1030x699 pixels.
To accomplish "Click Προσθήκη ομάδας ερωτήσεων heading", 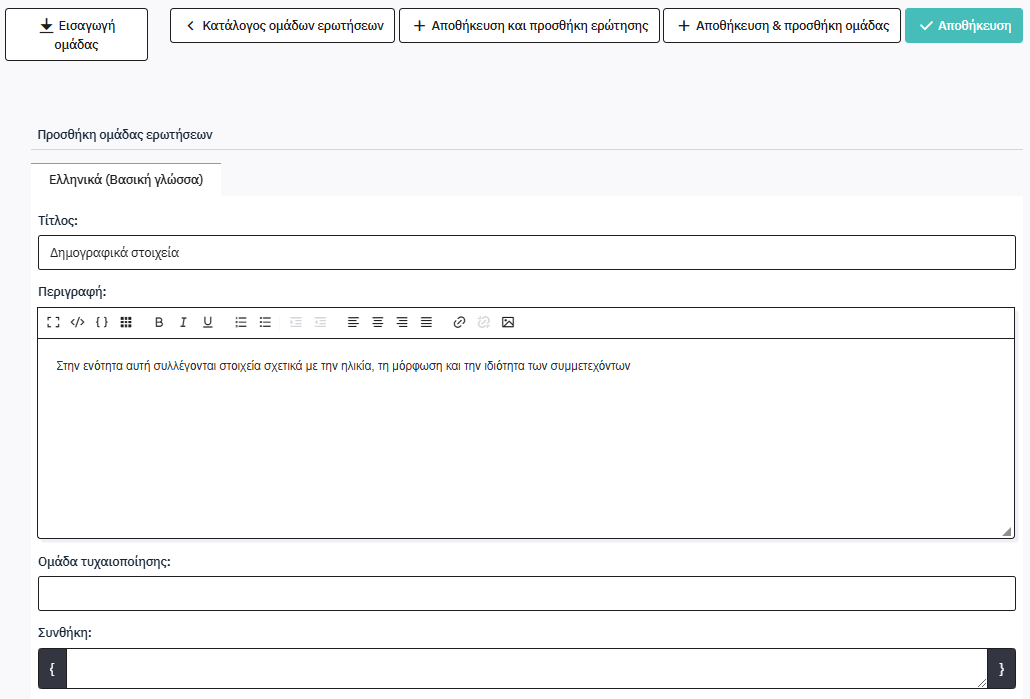I will point(125,135).
